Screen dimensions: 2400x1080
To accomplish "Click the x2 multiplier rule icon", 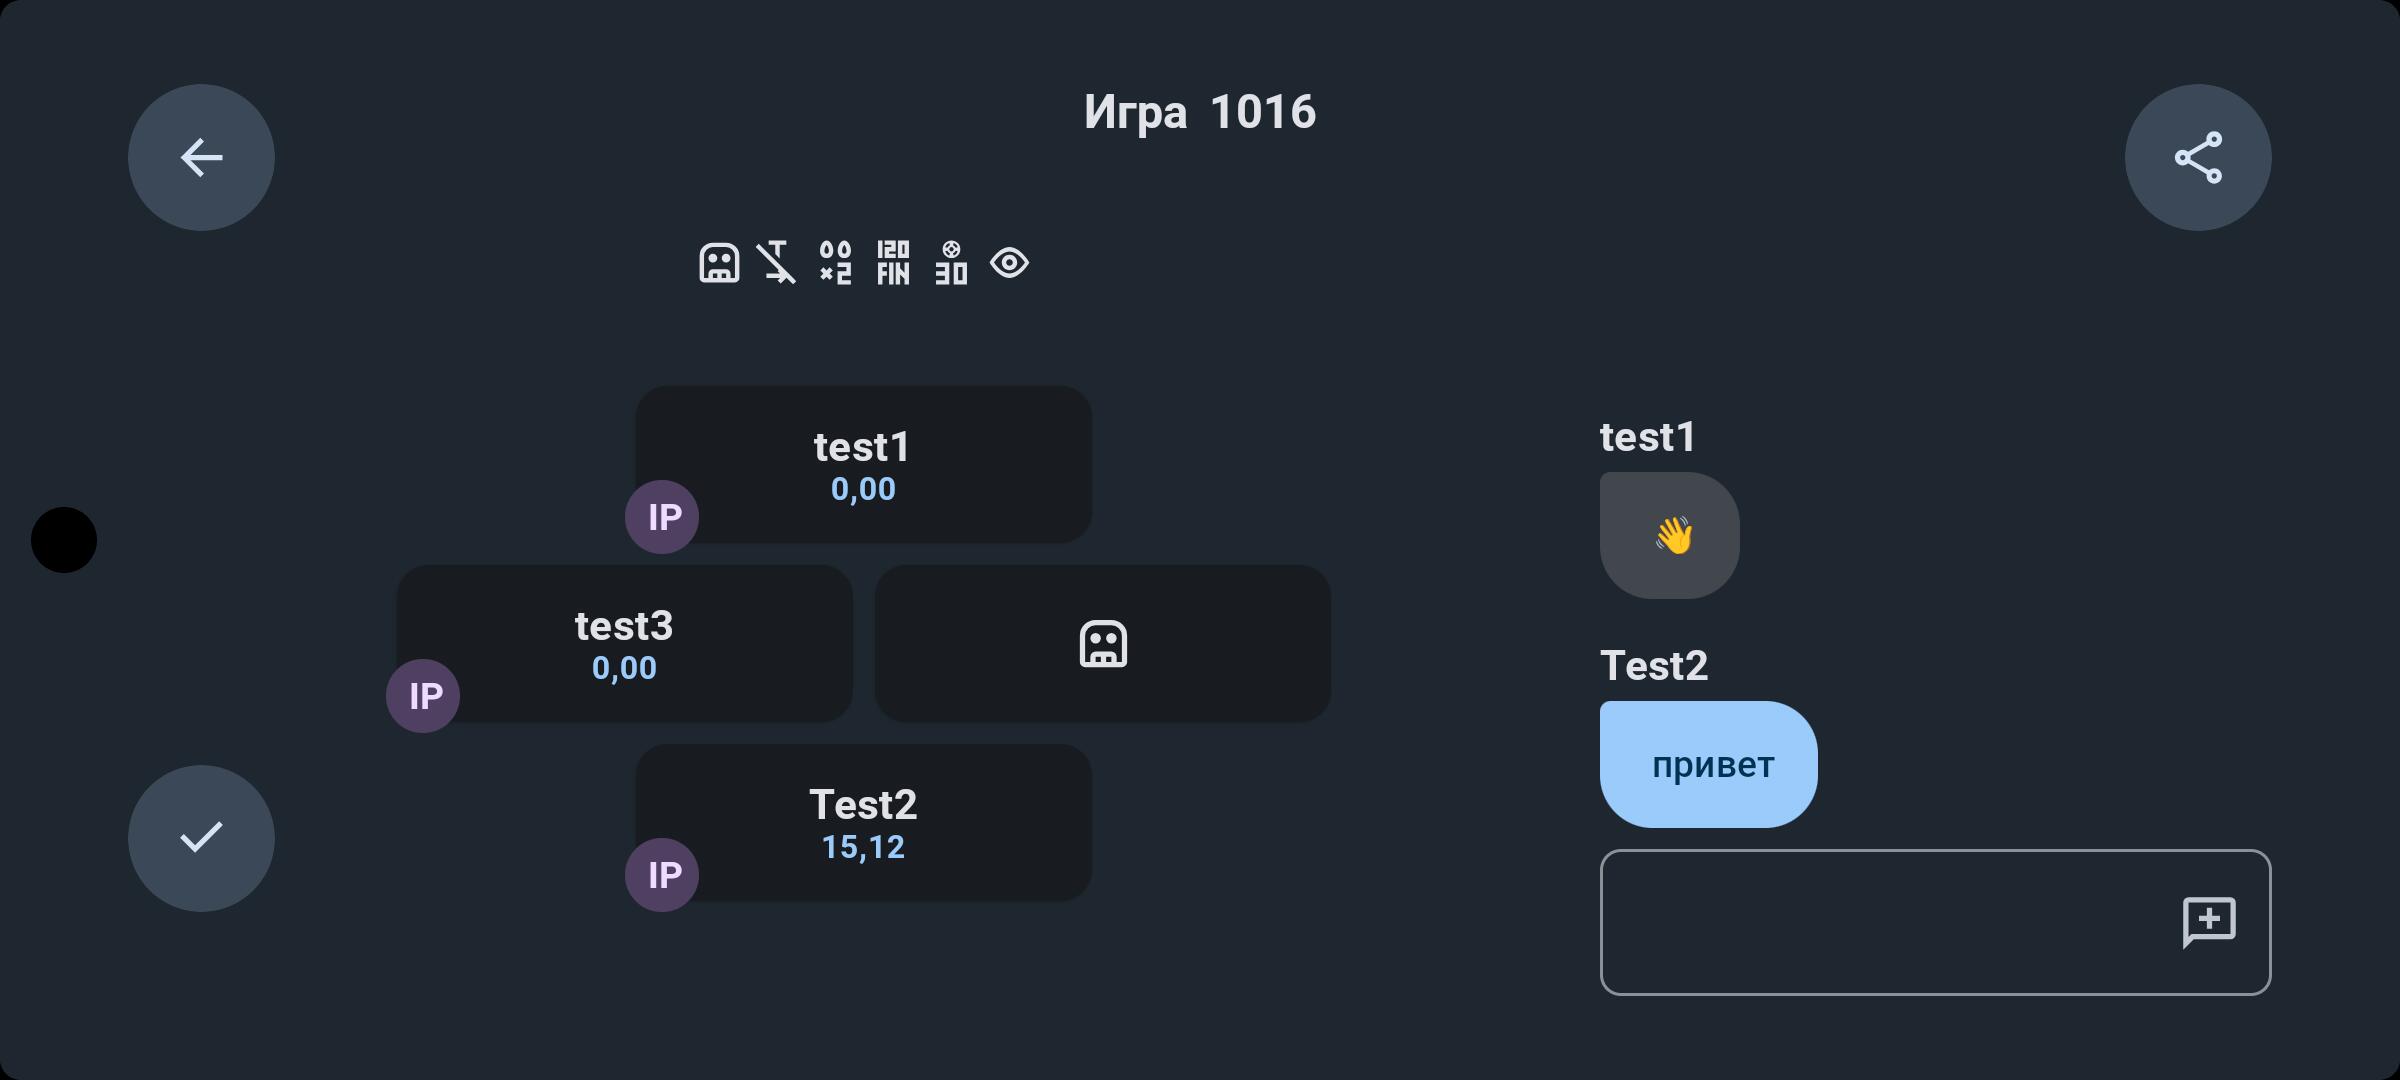I will [835, 263].
